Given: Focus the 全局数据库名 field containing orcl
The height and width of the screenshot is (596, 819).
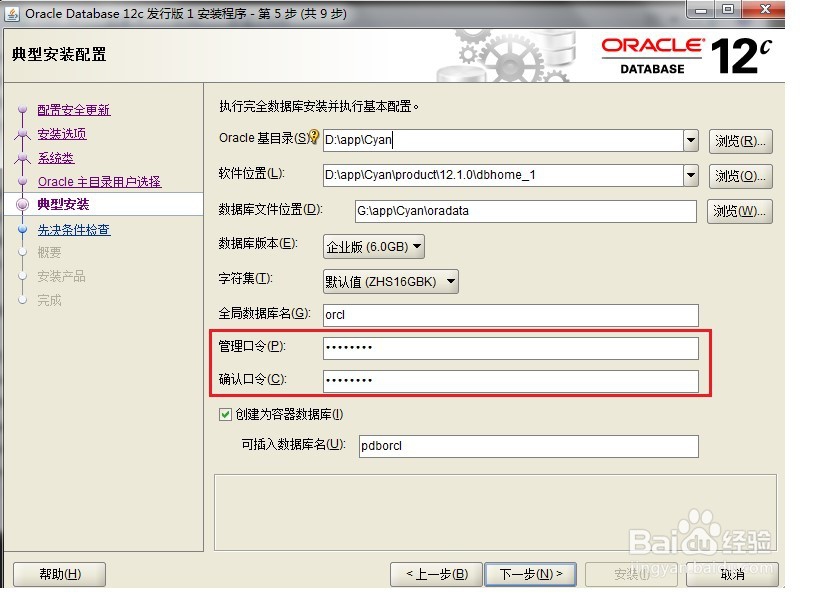Looking at the screenshot, I should 511,315.
